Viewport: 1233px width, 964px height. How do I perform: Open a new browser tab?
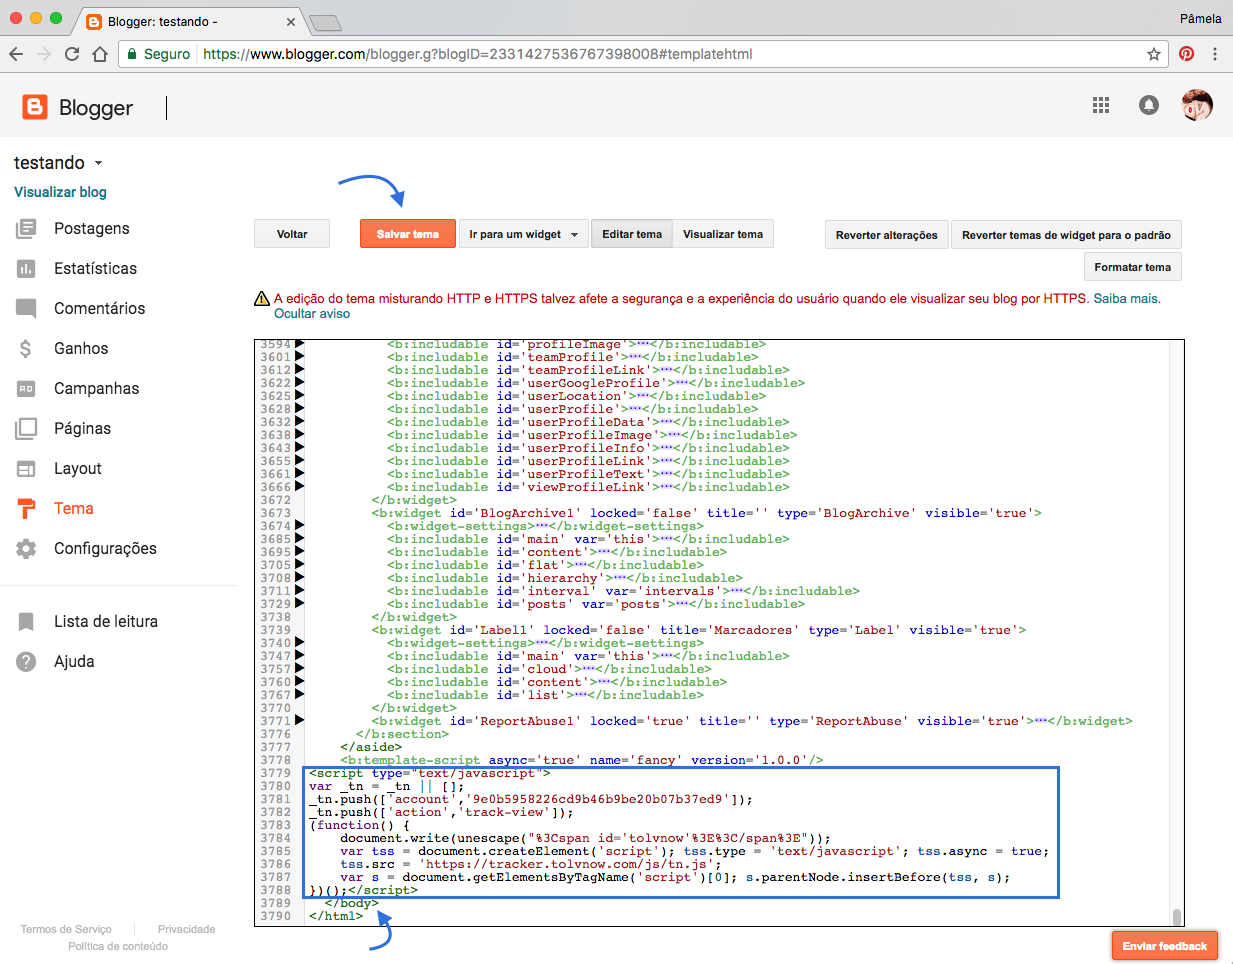(325, 23)
